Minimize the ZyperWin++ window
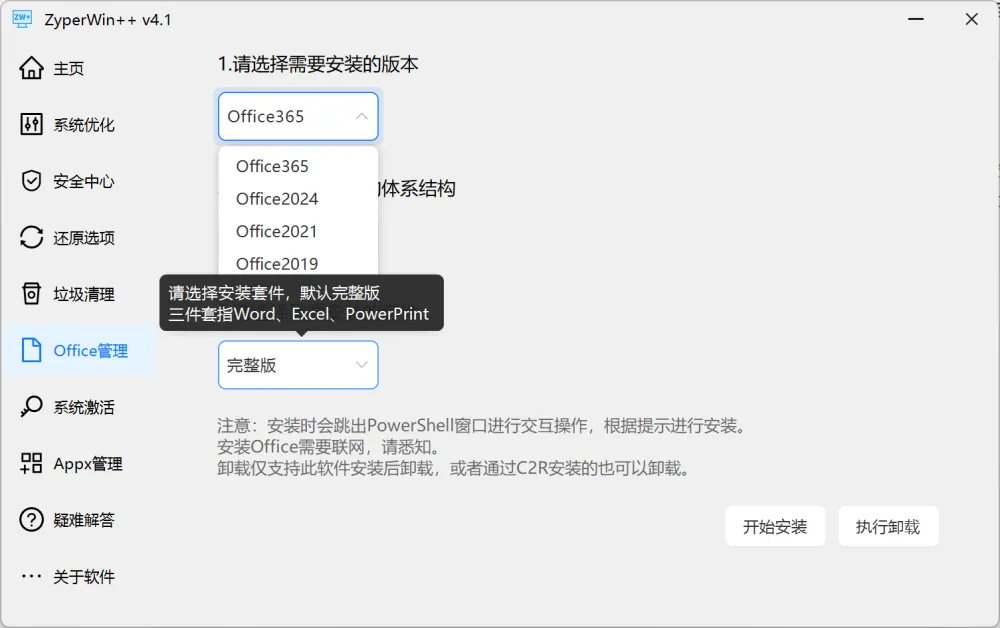This screenshot has height=628, width=1000. [916, 19]
